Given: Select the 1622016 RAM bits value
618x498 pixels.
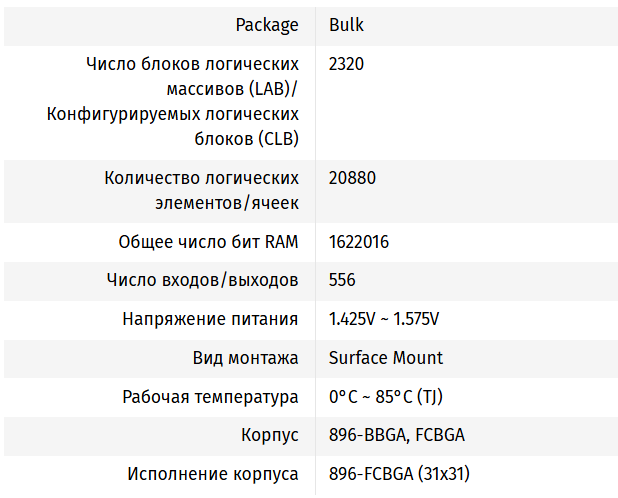Looking at the screenshot, I should 359,242.
